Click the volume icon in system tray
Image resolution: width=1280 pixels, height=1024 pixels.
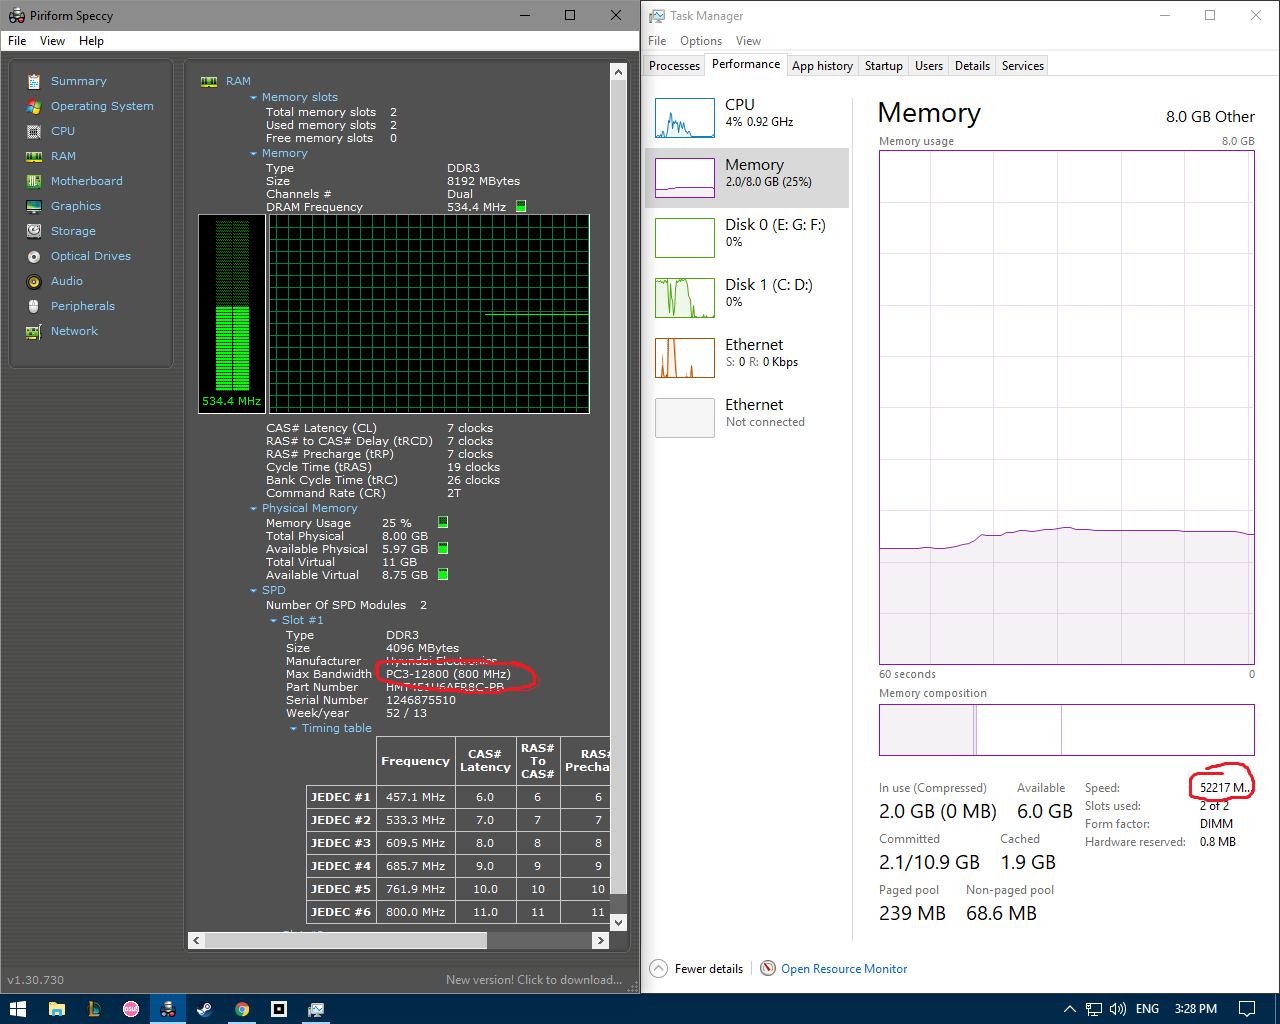click(1118, 1009)
